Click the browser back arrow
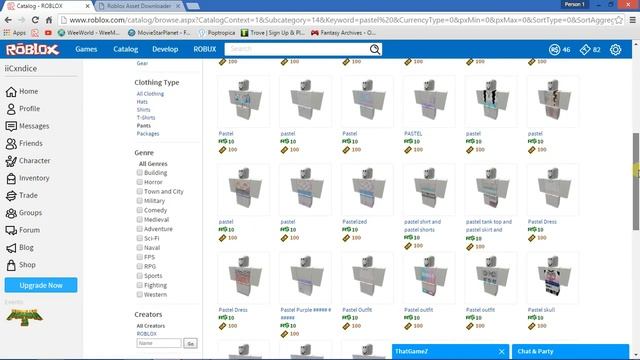The image size is (640, 360). (8, 20)
